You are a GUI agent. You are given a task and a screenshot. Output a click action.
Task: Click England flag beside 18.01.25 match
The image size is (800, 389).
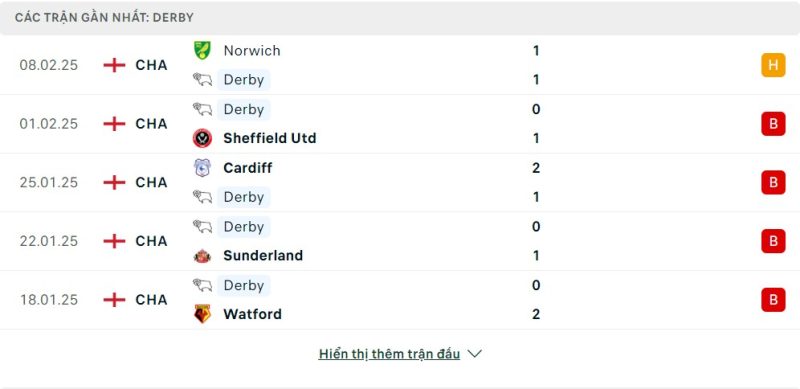114,300
